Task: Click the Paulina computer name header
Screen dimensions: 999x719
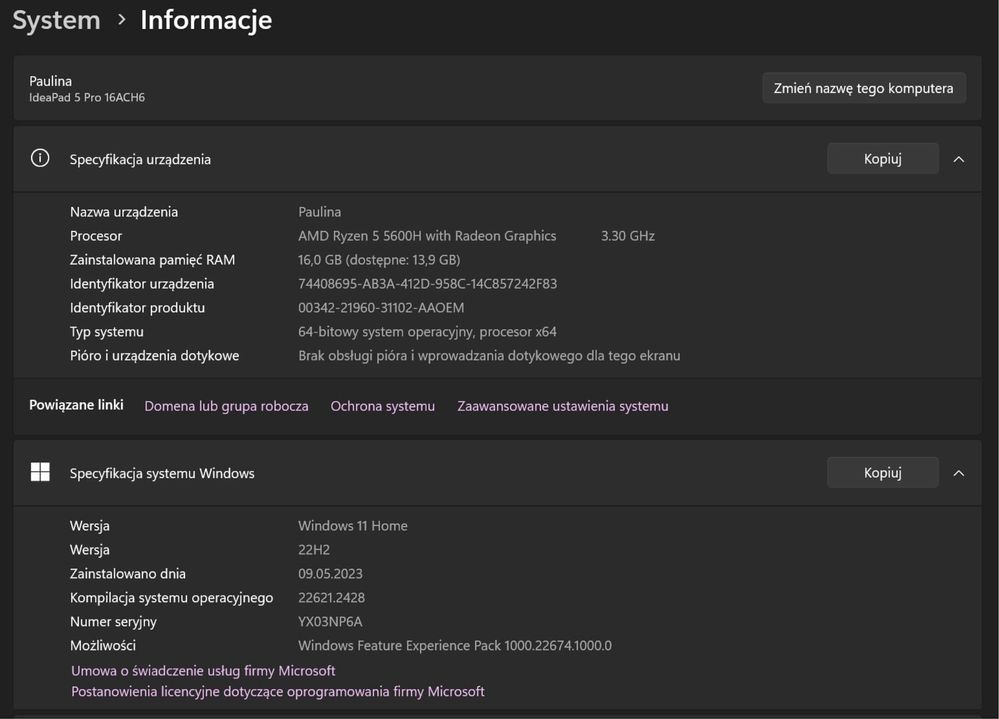Action: click(50, 81)
